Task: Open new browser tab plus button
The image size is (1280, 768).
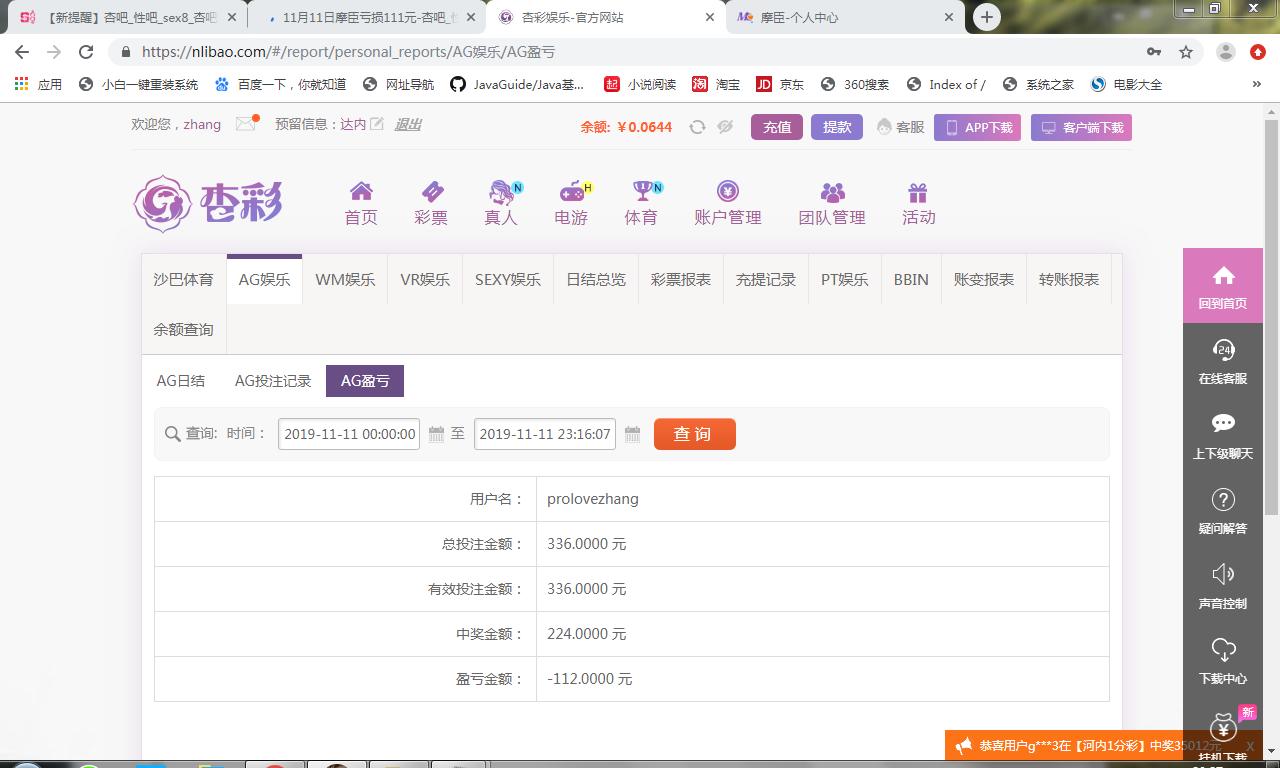Action: [x=987, y=17]
